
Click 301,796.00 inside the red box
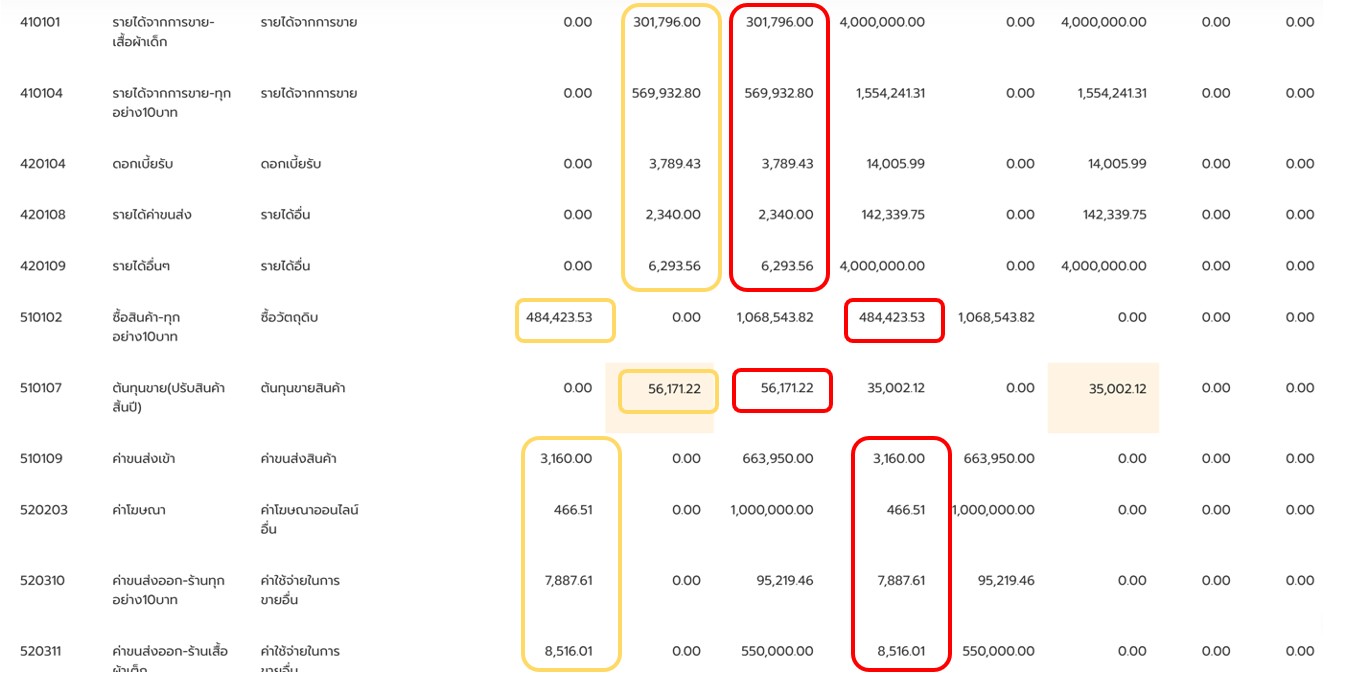click(x=779, y=22)
